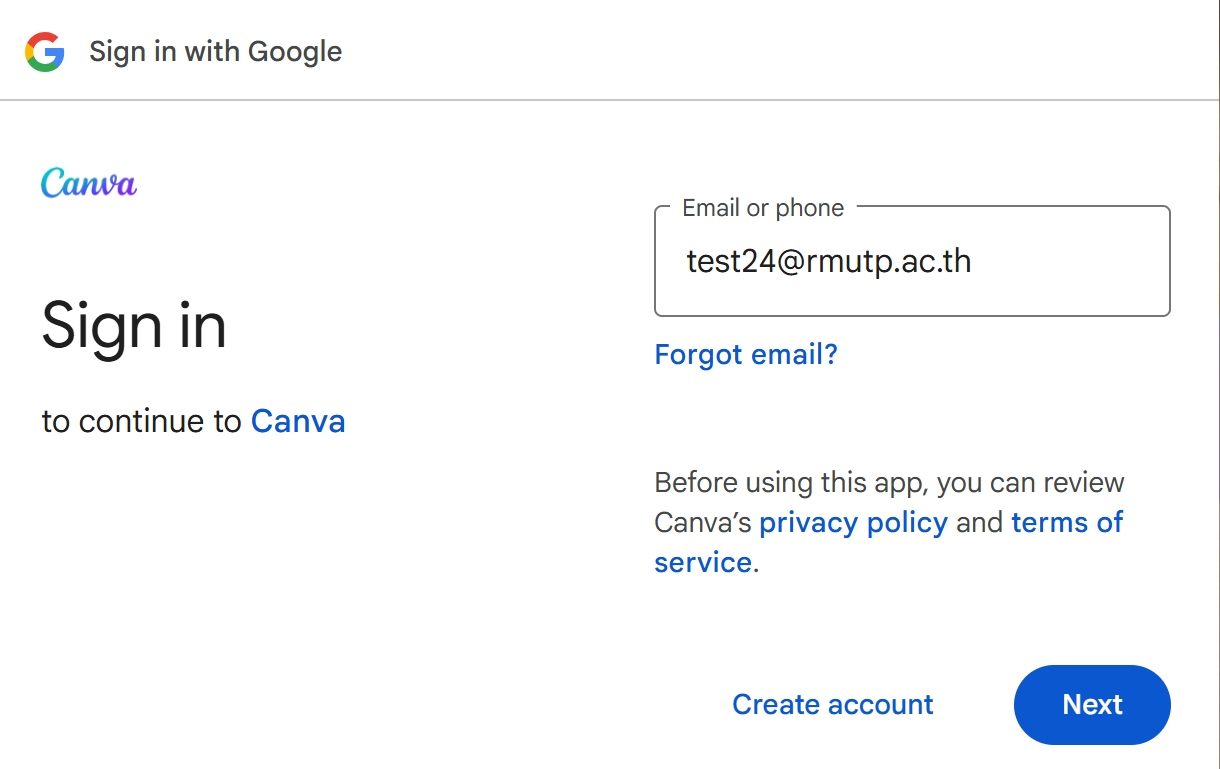Open Canva's privacy policy link
The width and height of the screenshot is (1220, 769).
pyautogui.click(x=853, y=522)
